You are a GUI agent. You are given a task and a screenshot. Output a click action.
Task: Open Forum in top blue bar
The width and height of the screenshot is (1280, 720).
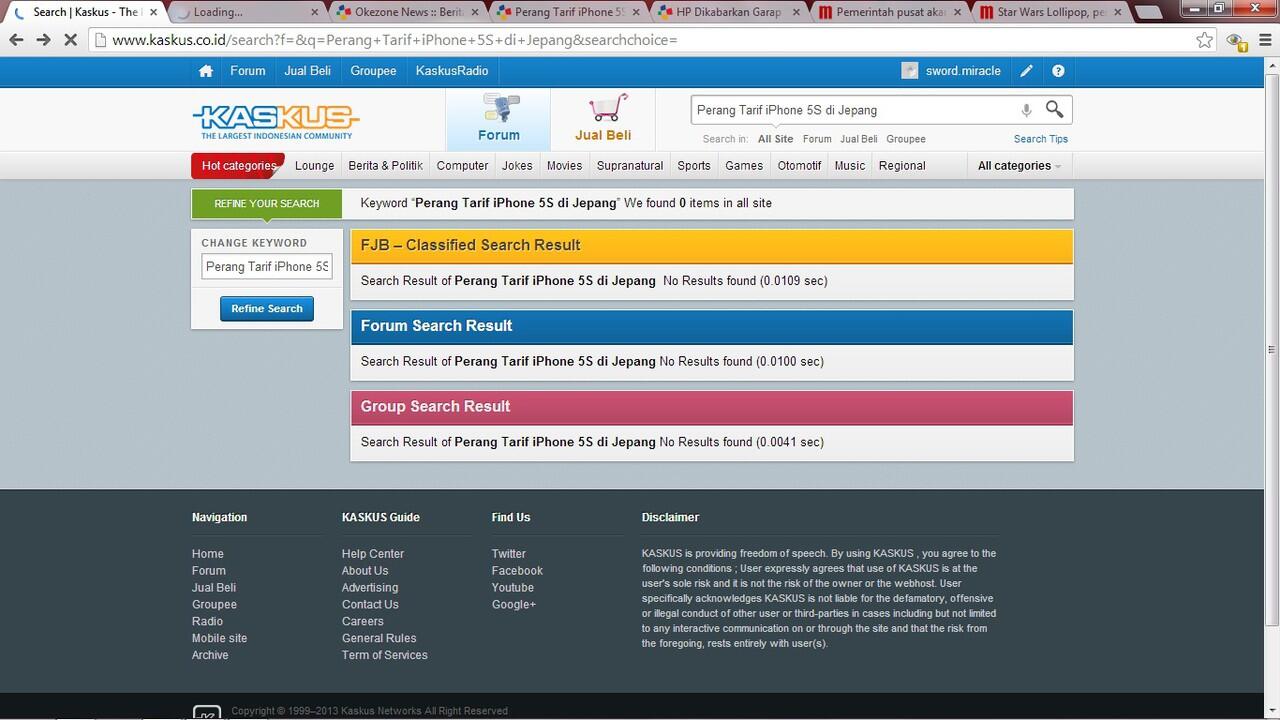(248, 71)
